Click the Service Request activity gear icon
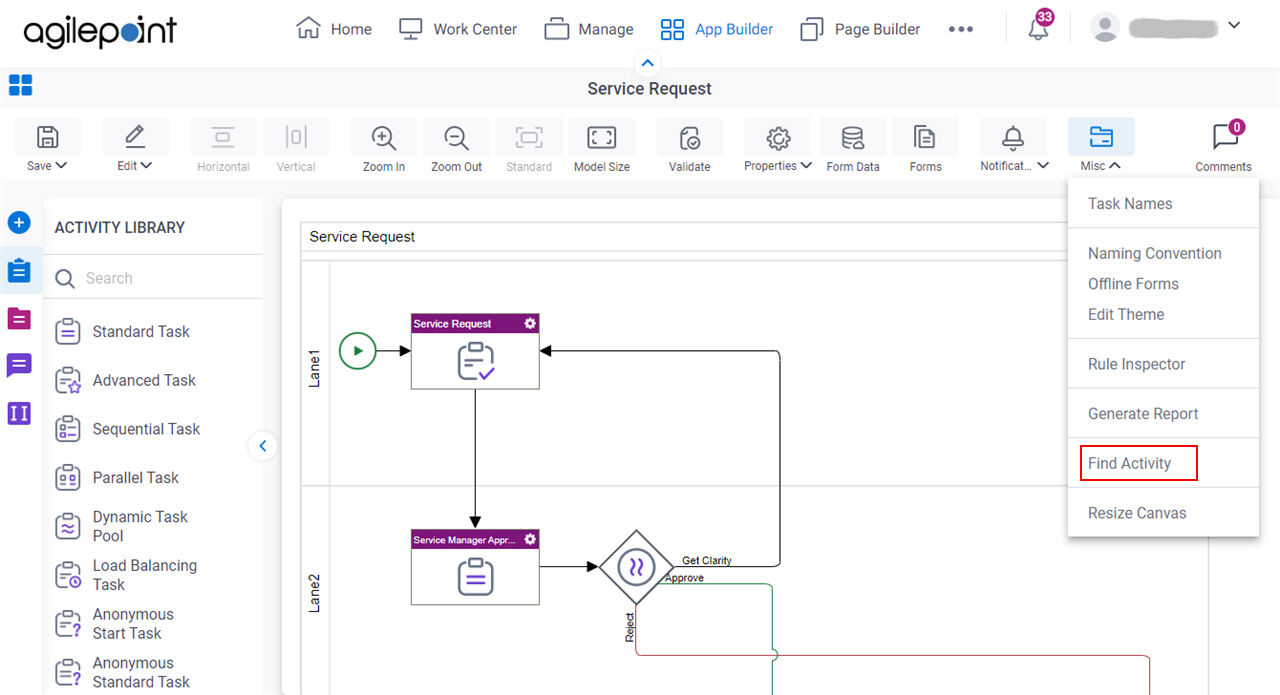Image resolution: width=1280 pixels, height=695 pixels. pyautogui.click(x=530, y=323)
